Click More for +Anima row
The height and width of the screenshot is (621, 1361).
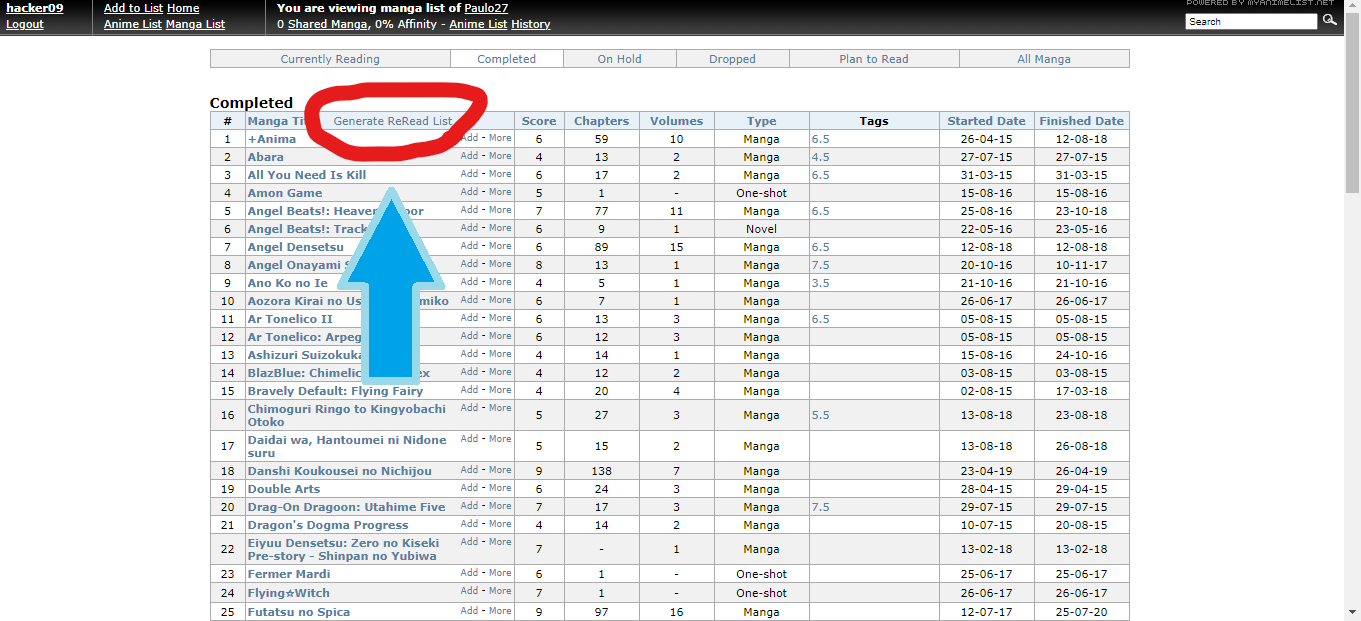tap(500, 138)
